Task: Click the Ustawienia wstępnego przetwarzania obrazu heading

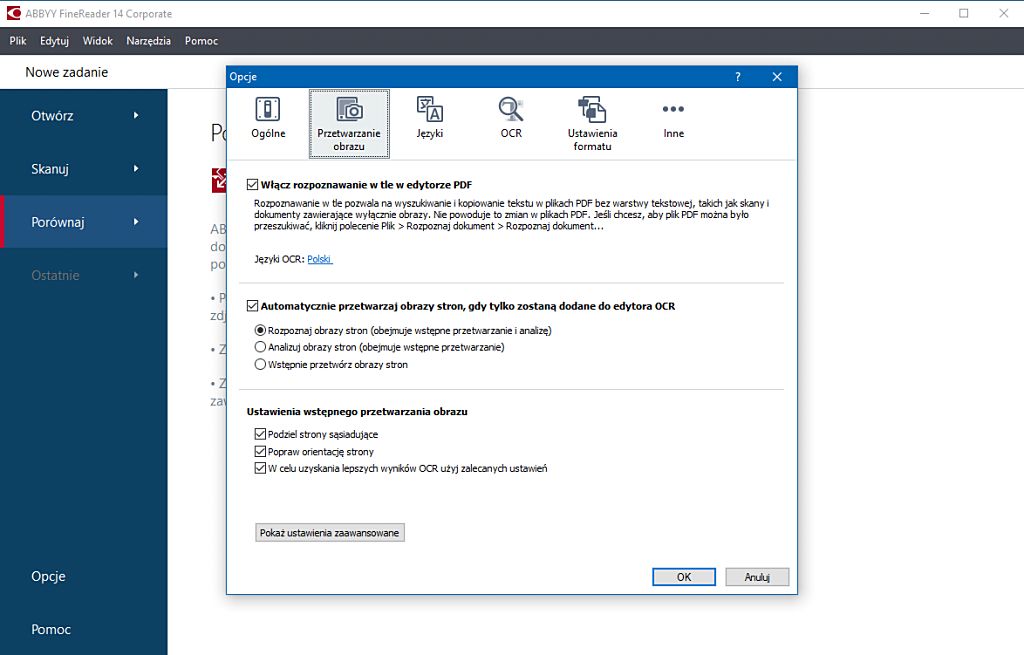Action: click(357, 412)
